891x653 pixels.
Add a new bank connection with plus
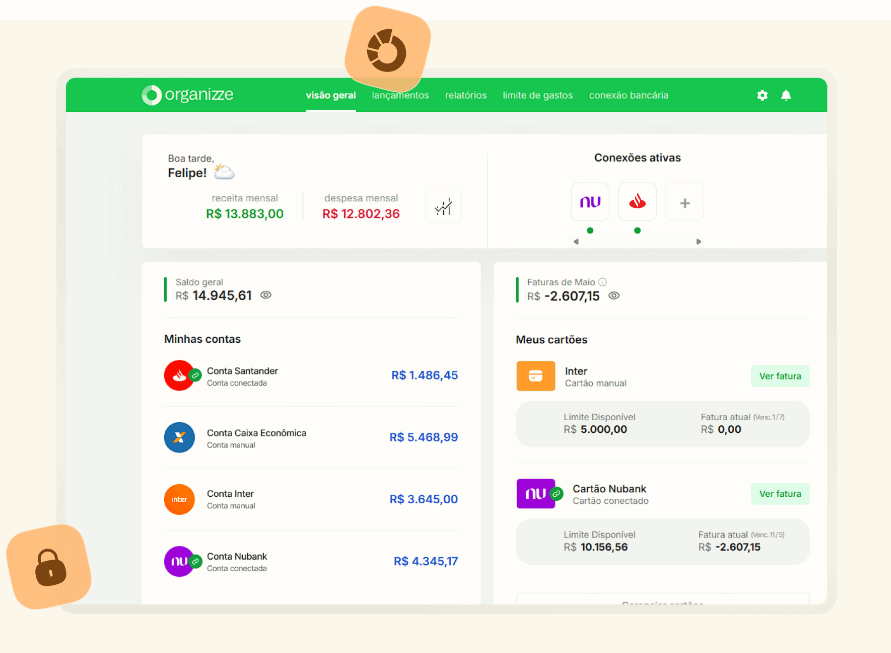[x=685, y=202]
